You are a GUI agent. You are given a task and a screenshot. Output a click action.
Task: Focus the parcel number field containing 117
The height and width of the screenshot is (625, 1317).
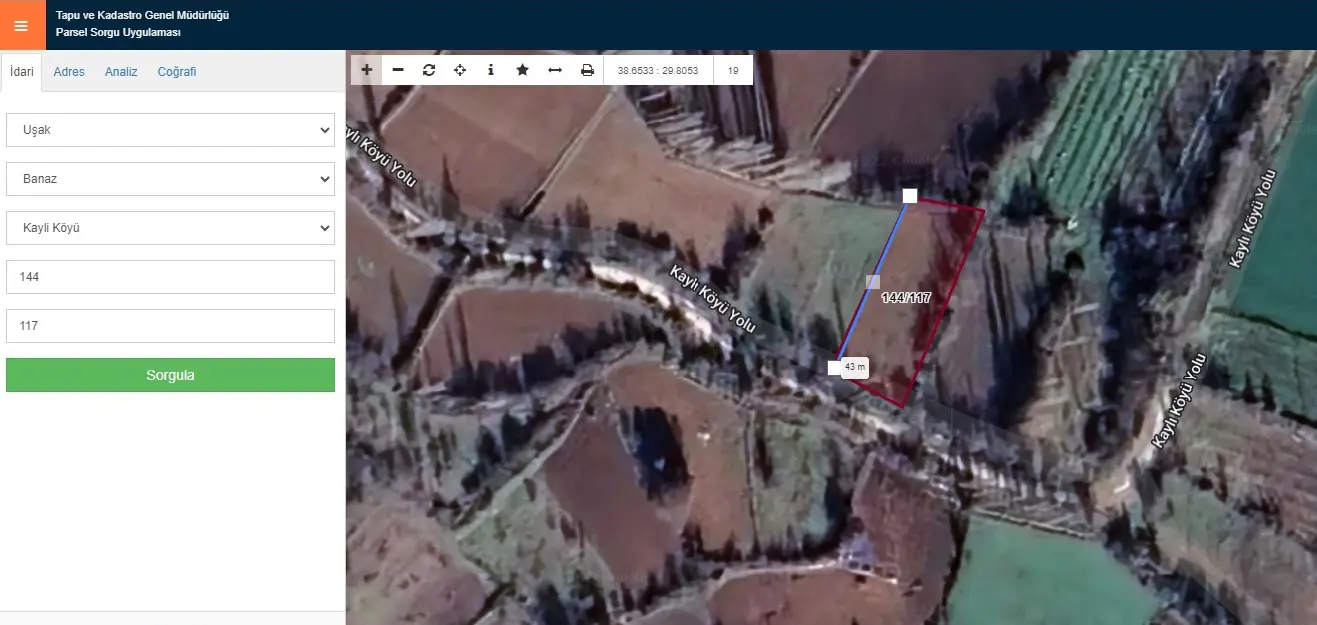point(170,326)
